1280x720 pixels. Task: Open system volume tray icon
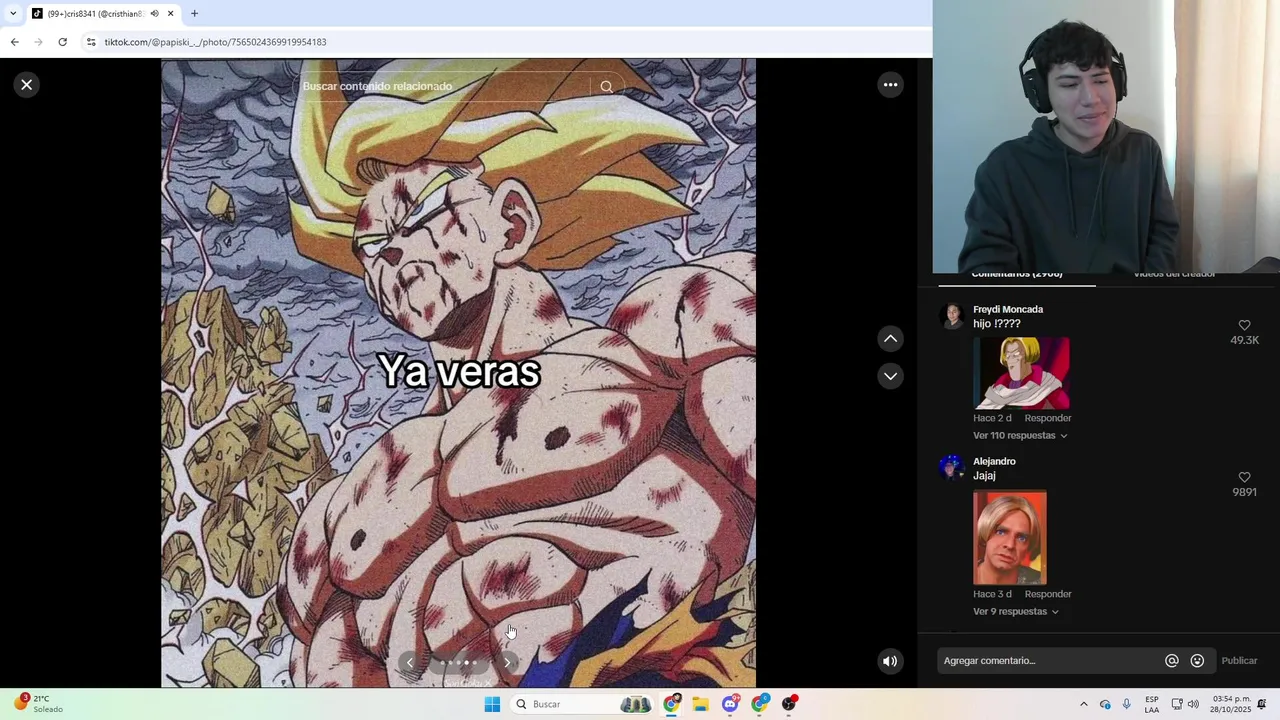(1193, 704)
